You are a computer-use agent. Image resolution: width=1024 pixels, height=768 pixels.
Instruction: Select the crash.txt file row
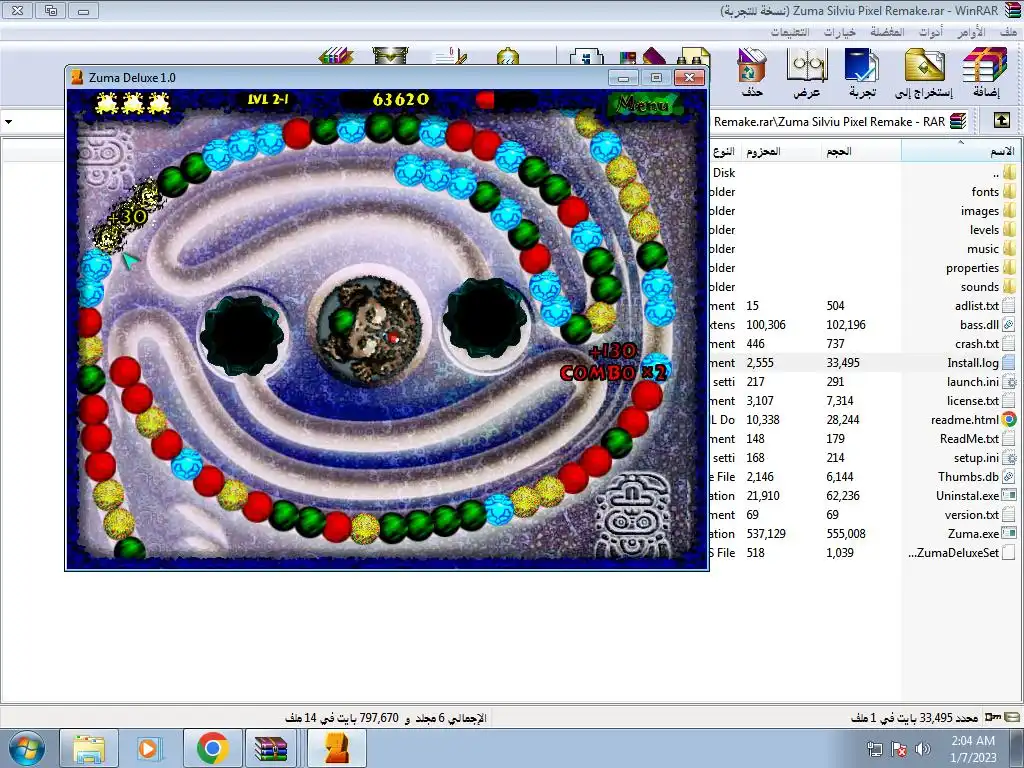[x=863, y=344]
